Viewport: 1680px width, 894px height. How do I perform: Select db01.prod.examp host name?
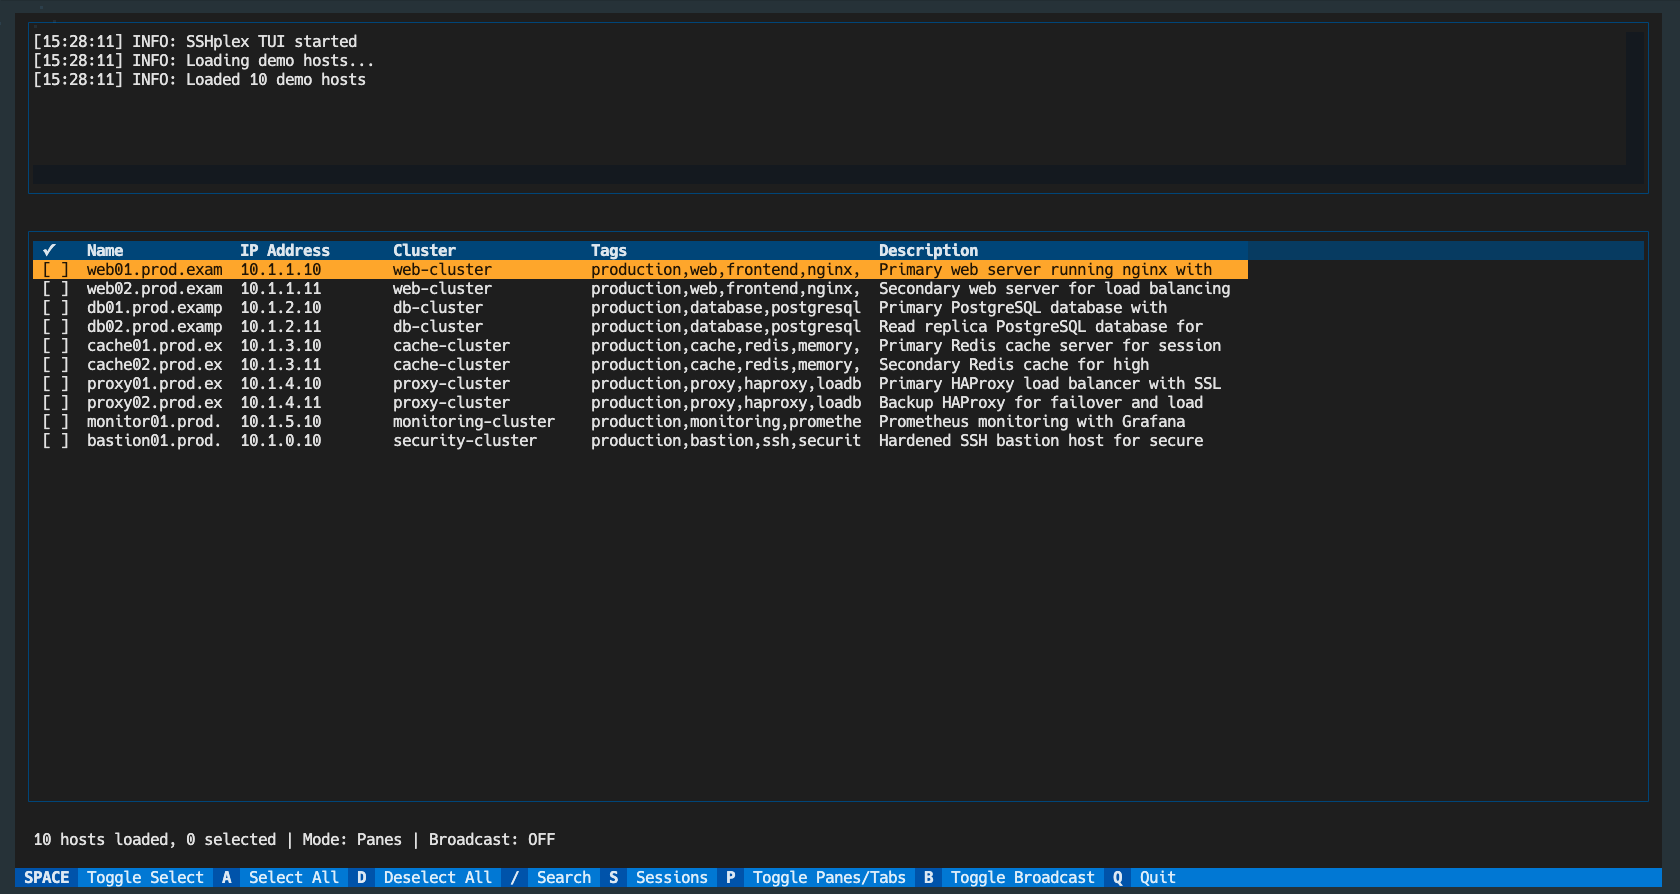(x=155, y=308)
